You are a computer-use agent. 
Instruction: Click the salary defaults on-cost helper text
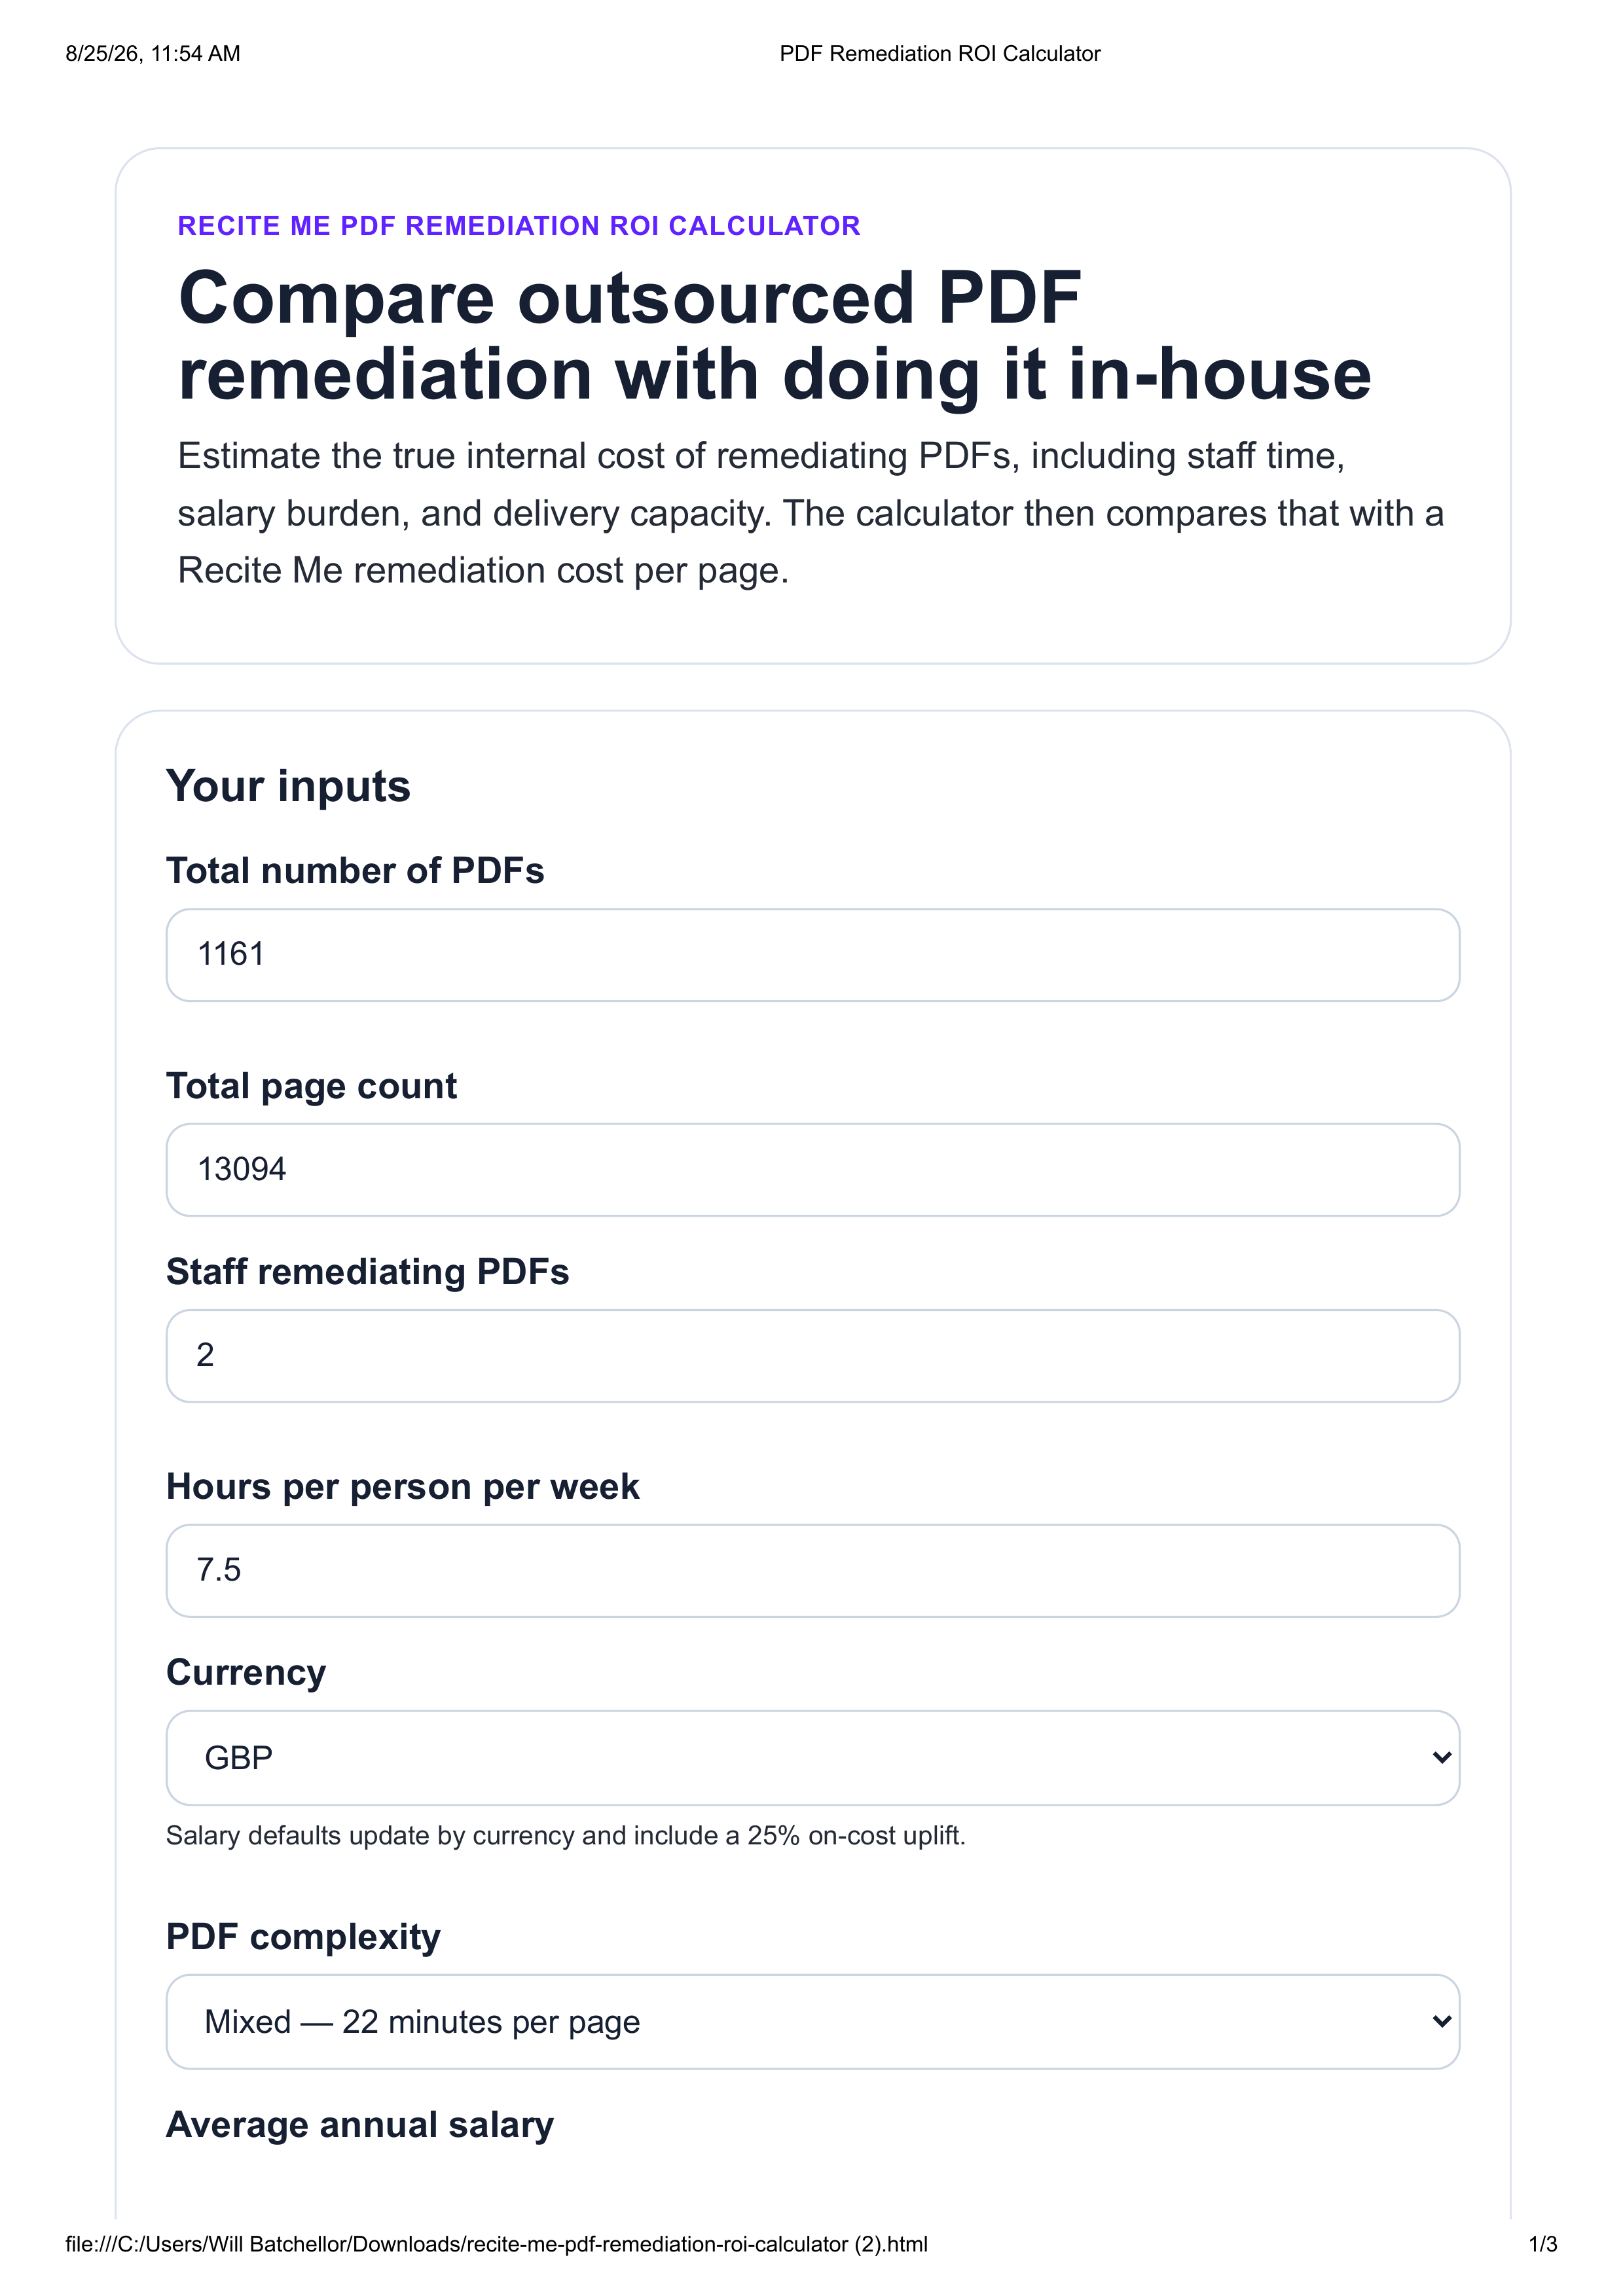point(565,1836)
